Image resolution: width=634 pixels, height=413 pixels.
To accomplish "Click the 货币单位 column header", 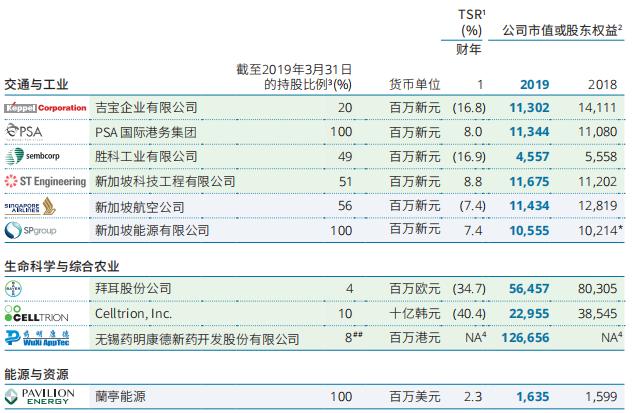I will [414, 85].
